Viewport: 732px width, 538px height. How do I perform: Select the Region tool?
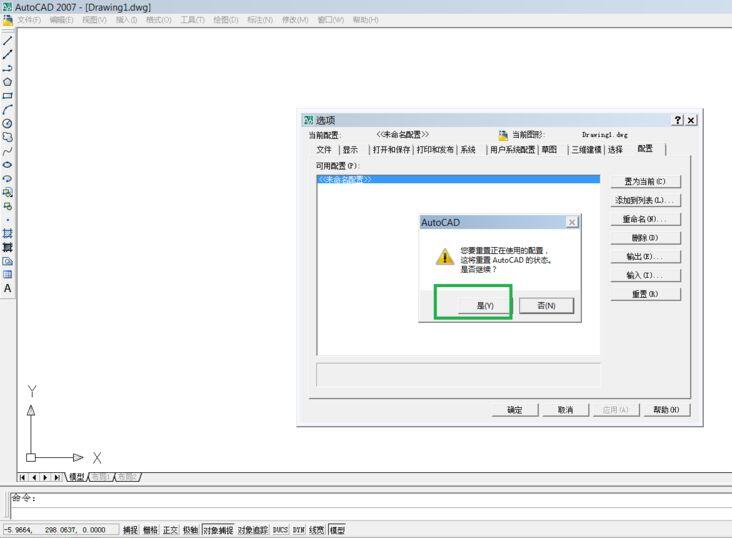tap(7, 261)
